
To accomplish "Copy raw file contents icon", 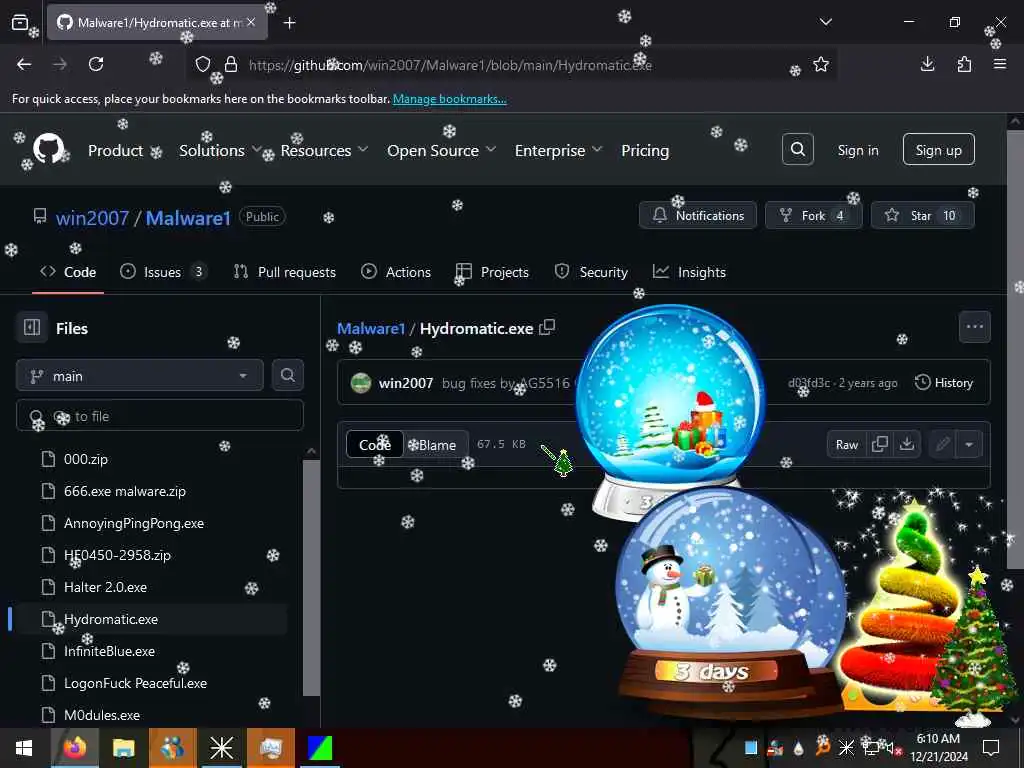I will (x=880, y=444).
